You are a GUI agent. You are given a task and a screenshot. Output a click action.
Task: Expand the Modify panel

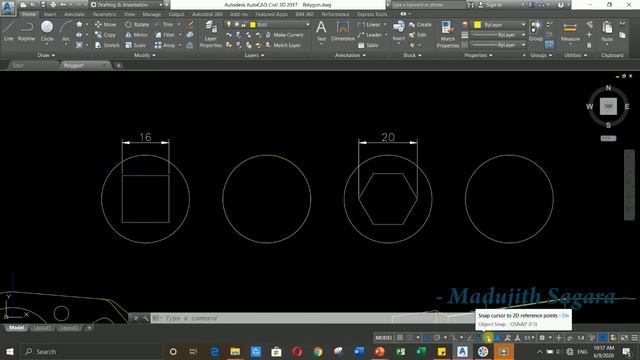click(144, 55)
